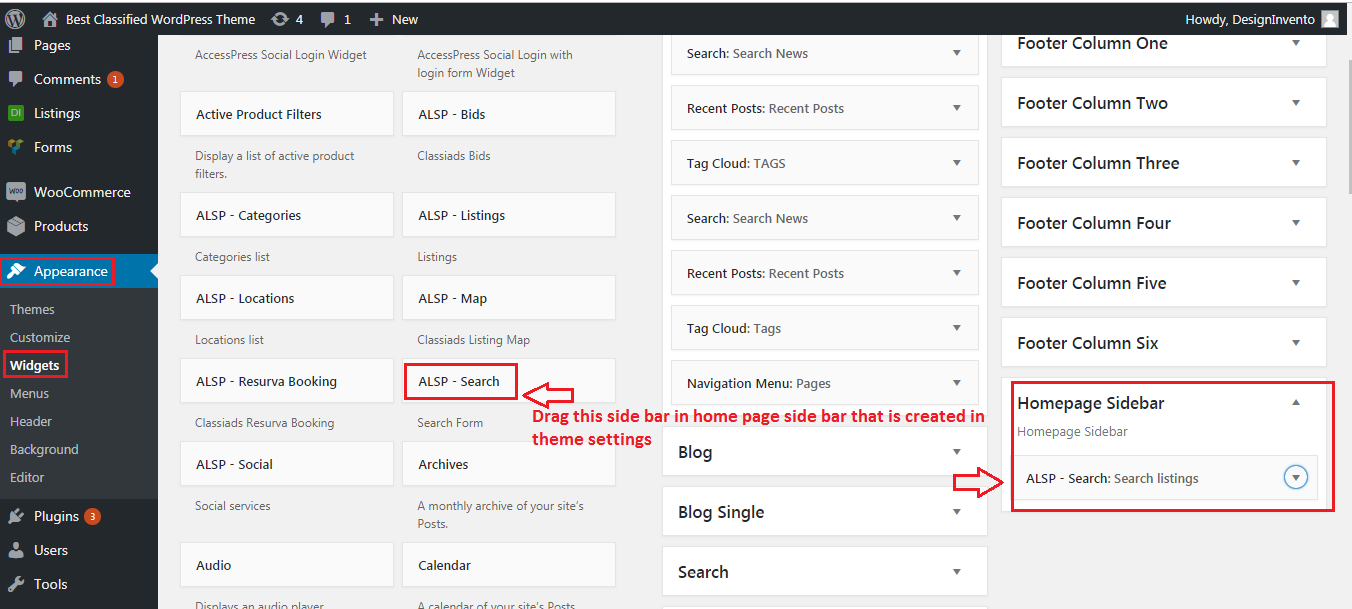Expand Footer Column Four area
This screenshot has height=609, width=1352.
1296,223
